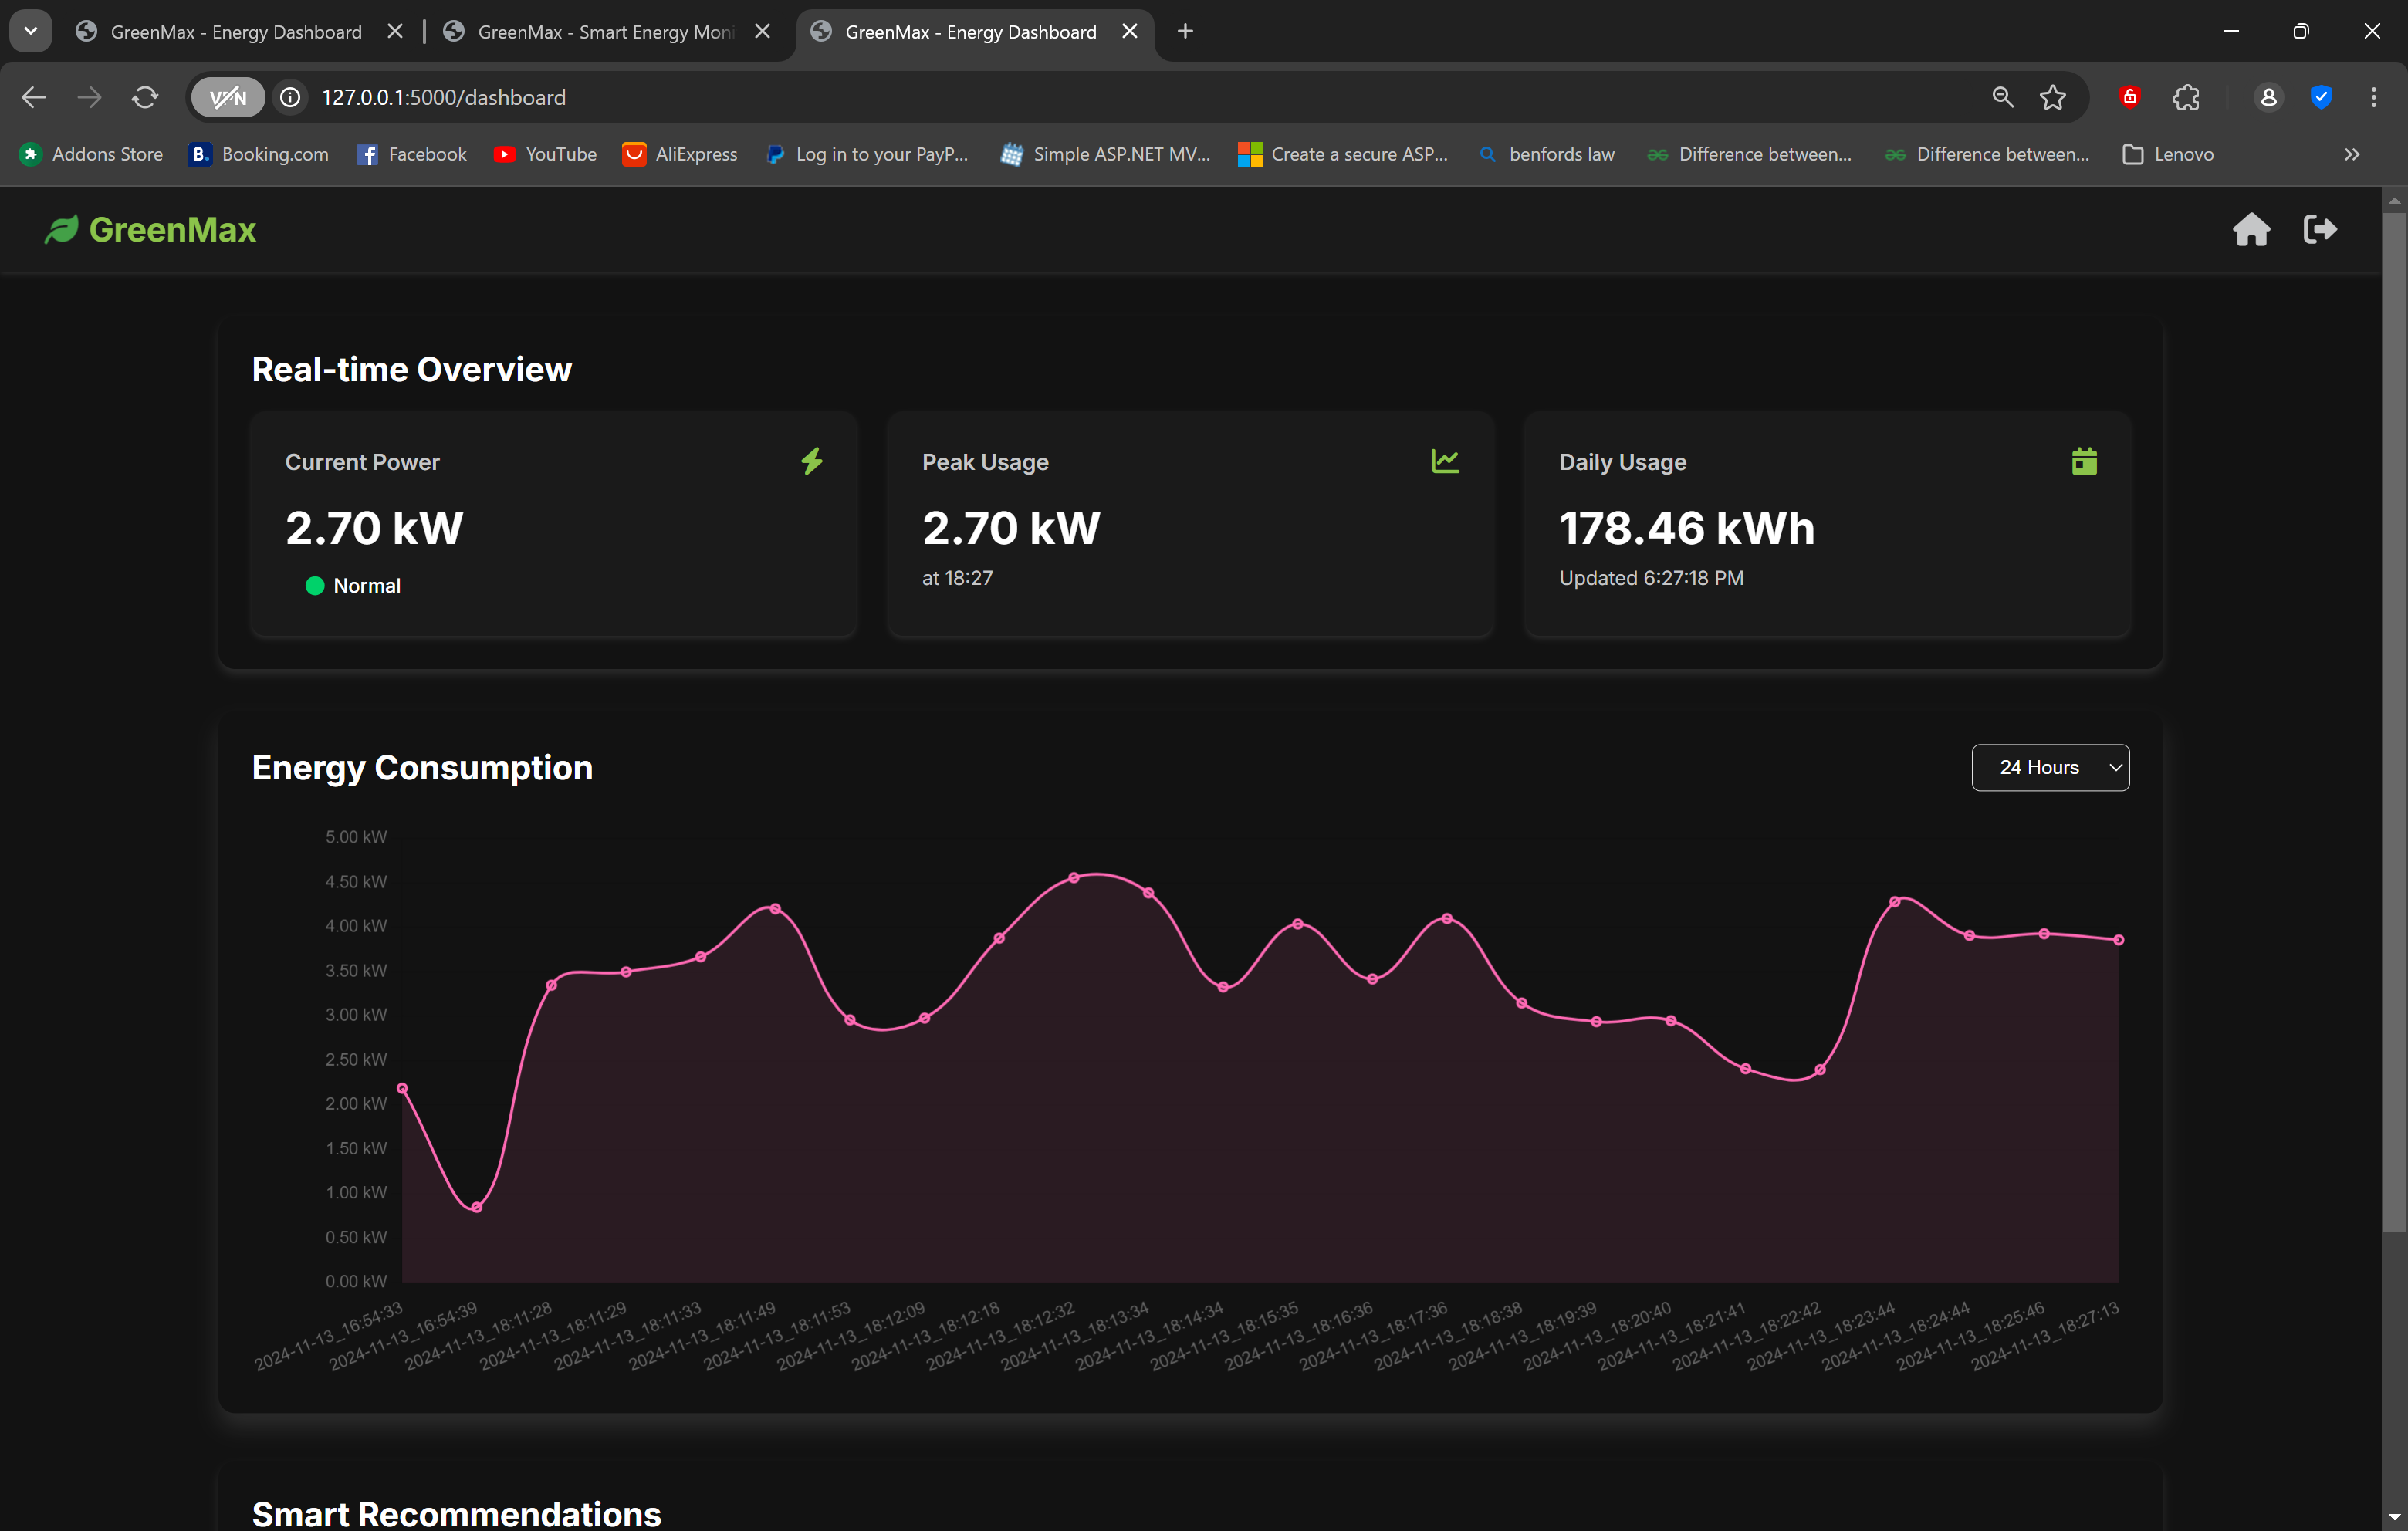The height and width of the screenshot is (1531, 2408).
Task: Click the page vertical scrollbar thumb
Action: [x=2394, y=720]
